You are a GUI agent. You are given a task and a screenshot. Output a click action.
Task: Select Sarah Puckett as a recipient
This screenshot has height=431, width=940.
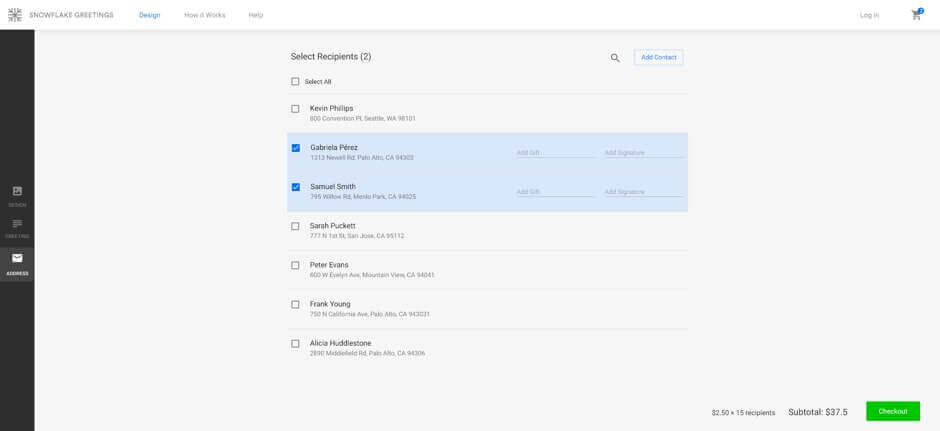(295, 227)
